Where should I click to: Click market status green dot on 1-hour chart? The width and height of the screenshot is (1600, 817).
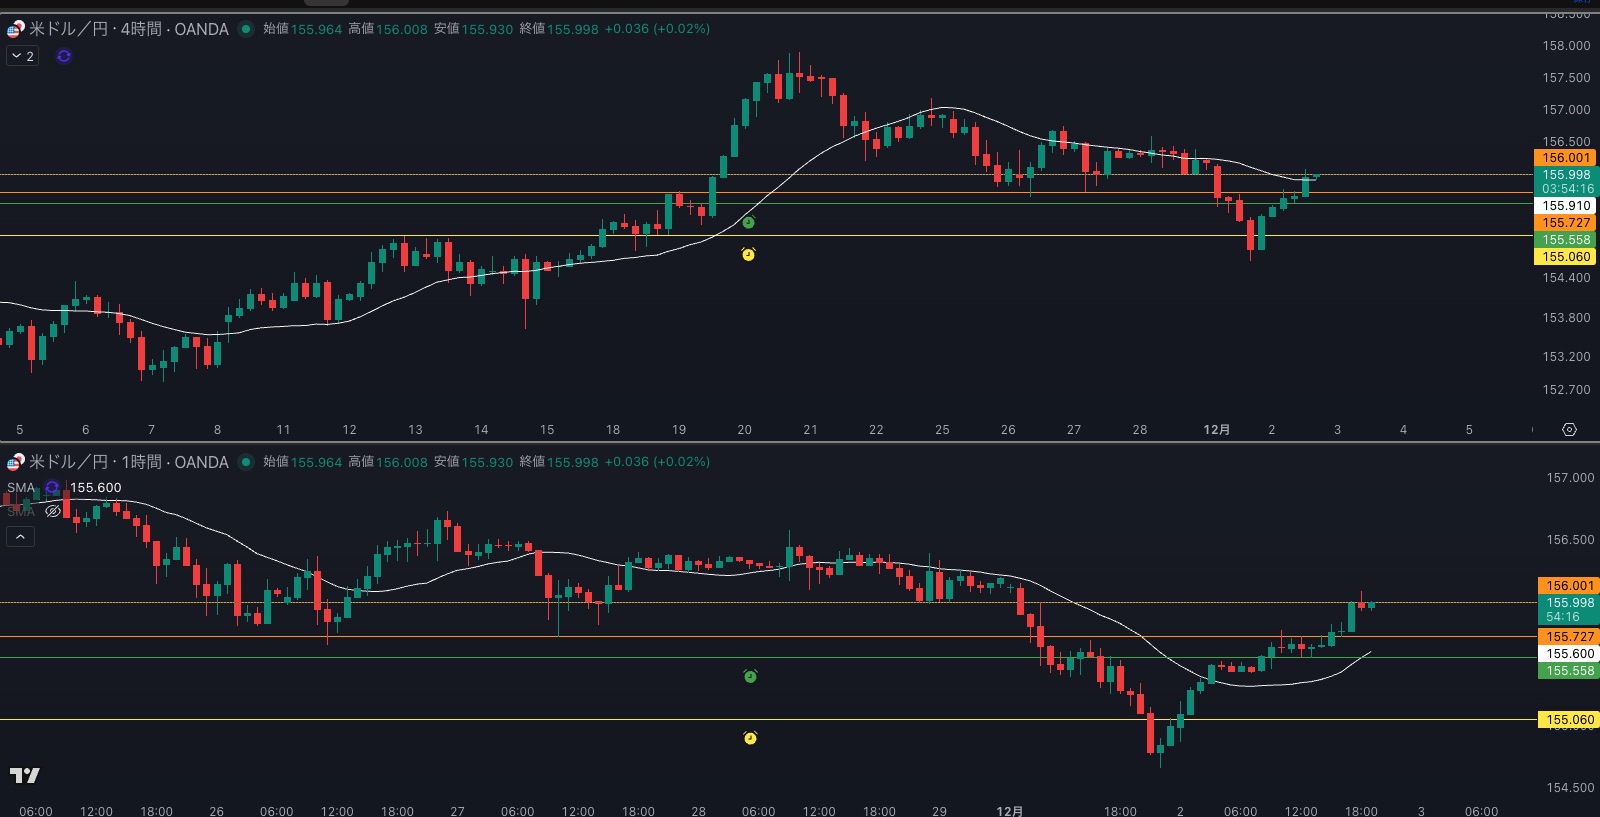(246, 462)
